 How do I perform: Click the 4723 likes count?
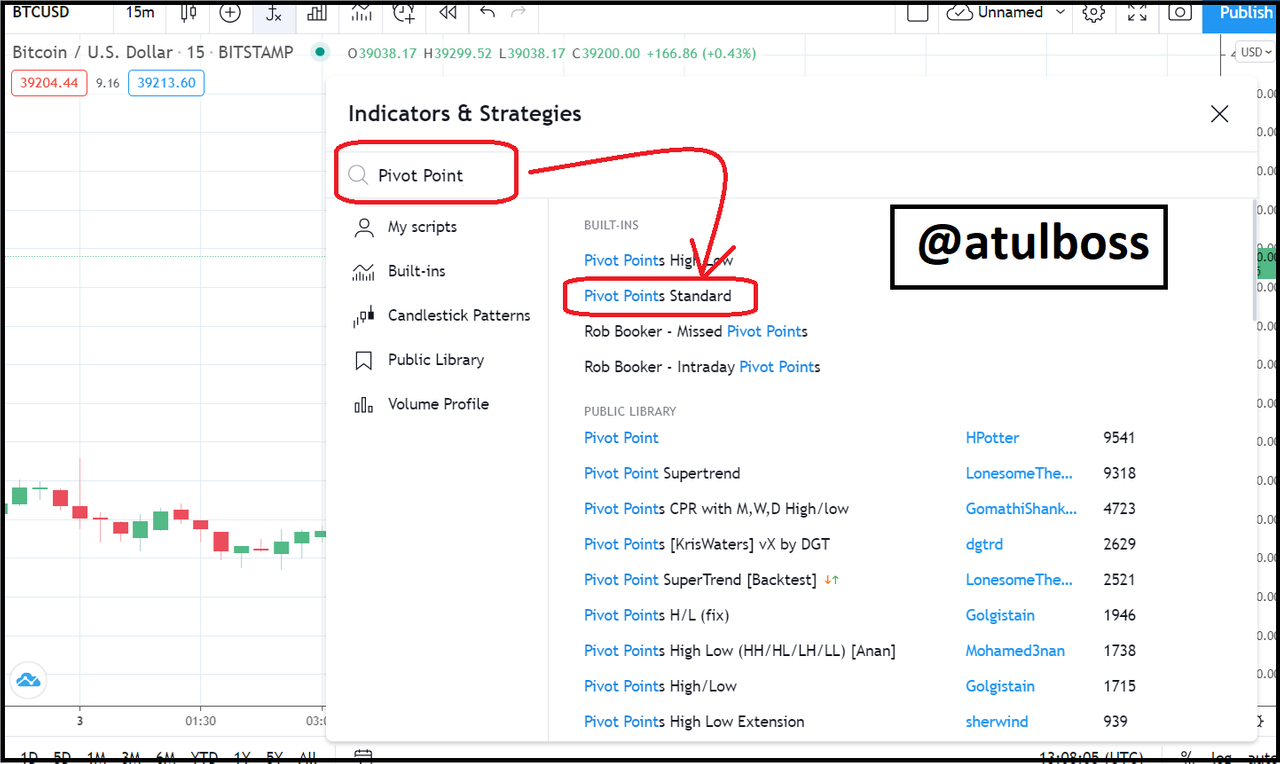1119,509
